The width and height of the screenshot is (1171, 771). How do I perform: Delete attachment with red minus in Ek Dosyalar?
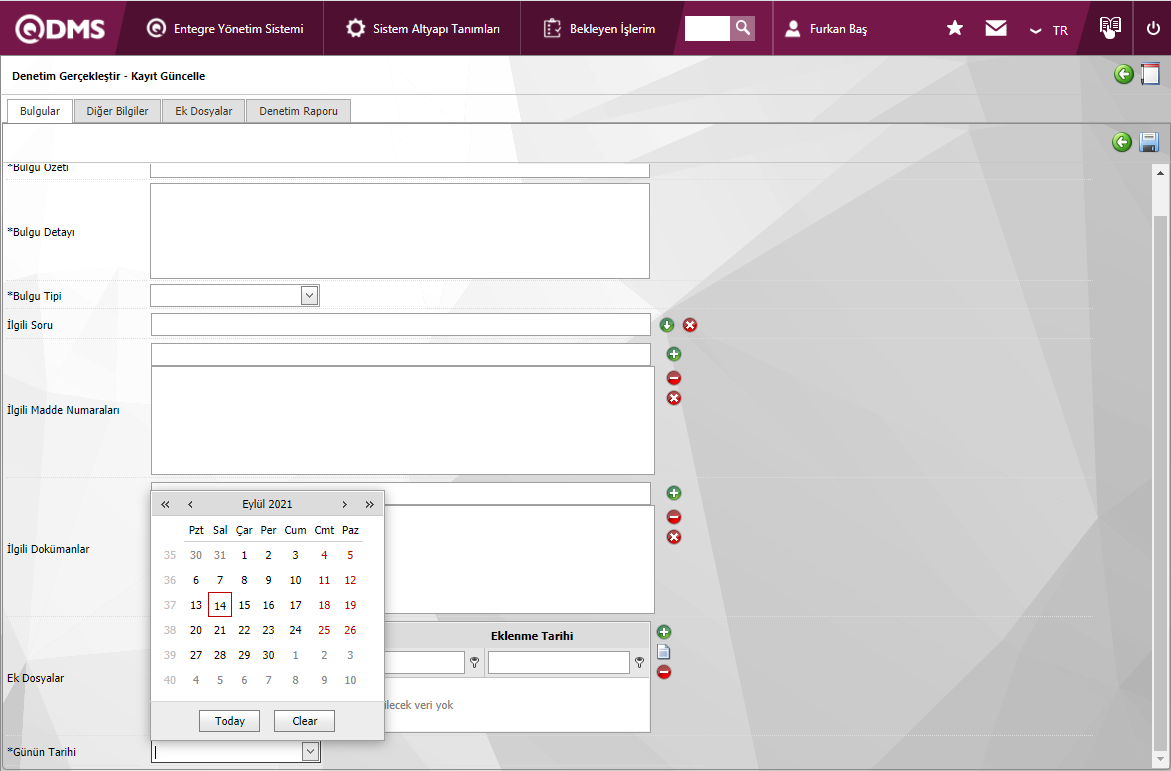tap(664, 672)
